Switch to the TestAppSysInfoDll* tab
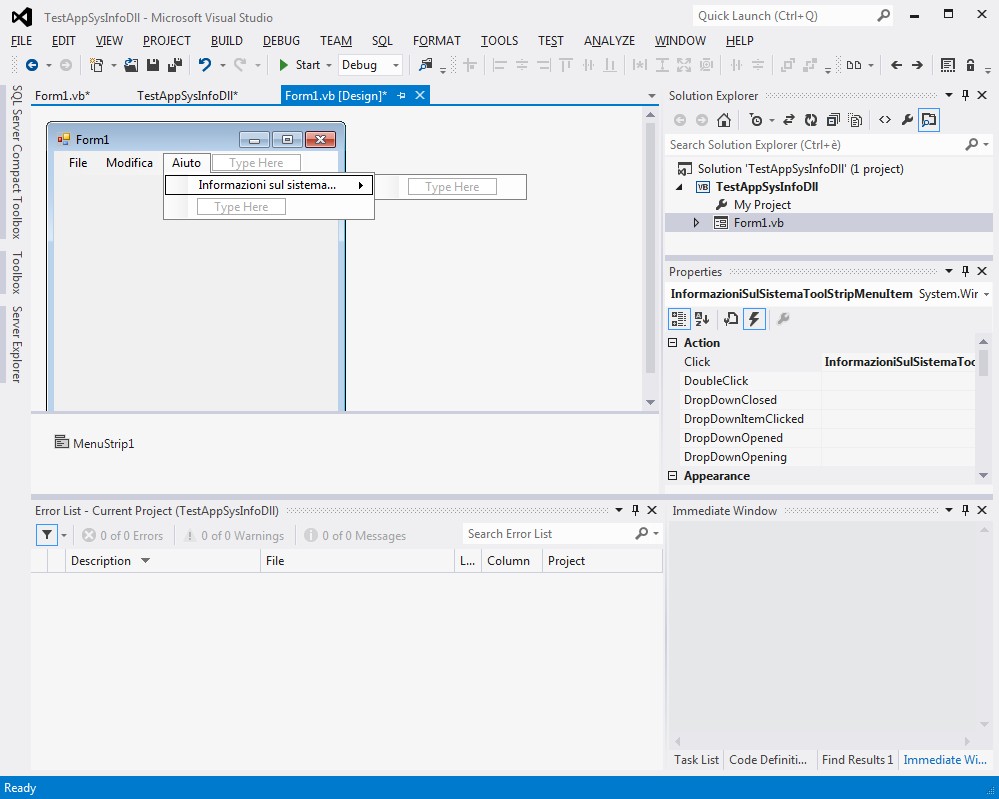Image resolution: width=999 pixels, height=799 pixels. (x=187, y=96)
